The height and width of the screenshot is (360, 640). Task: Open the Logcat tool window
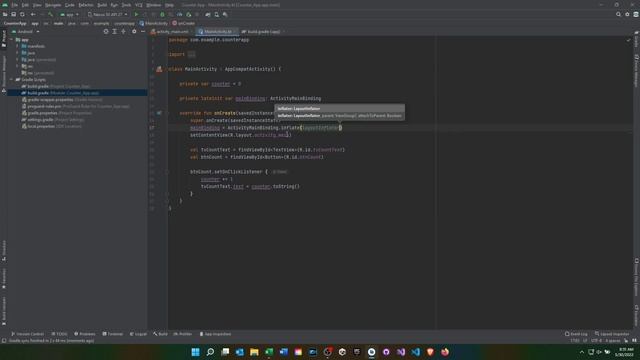click(x=138, y=334)
